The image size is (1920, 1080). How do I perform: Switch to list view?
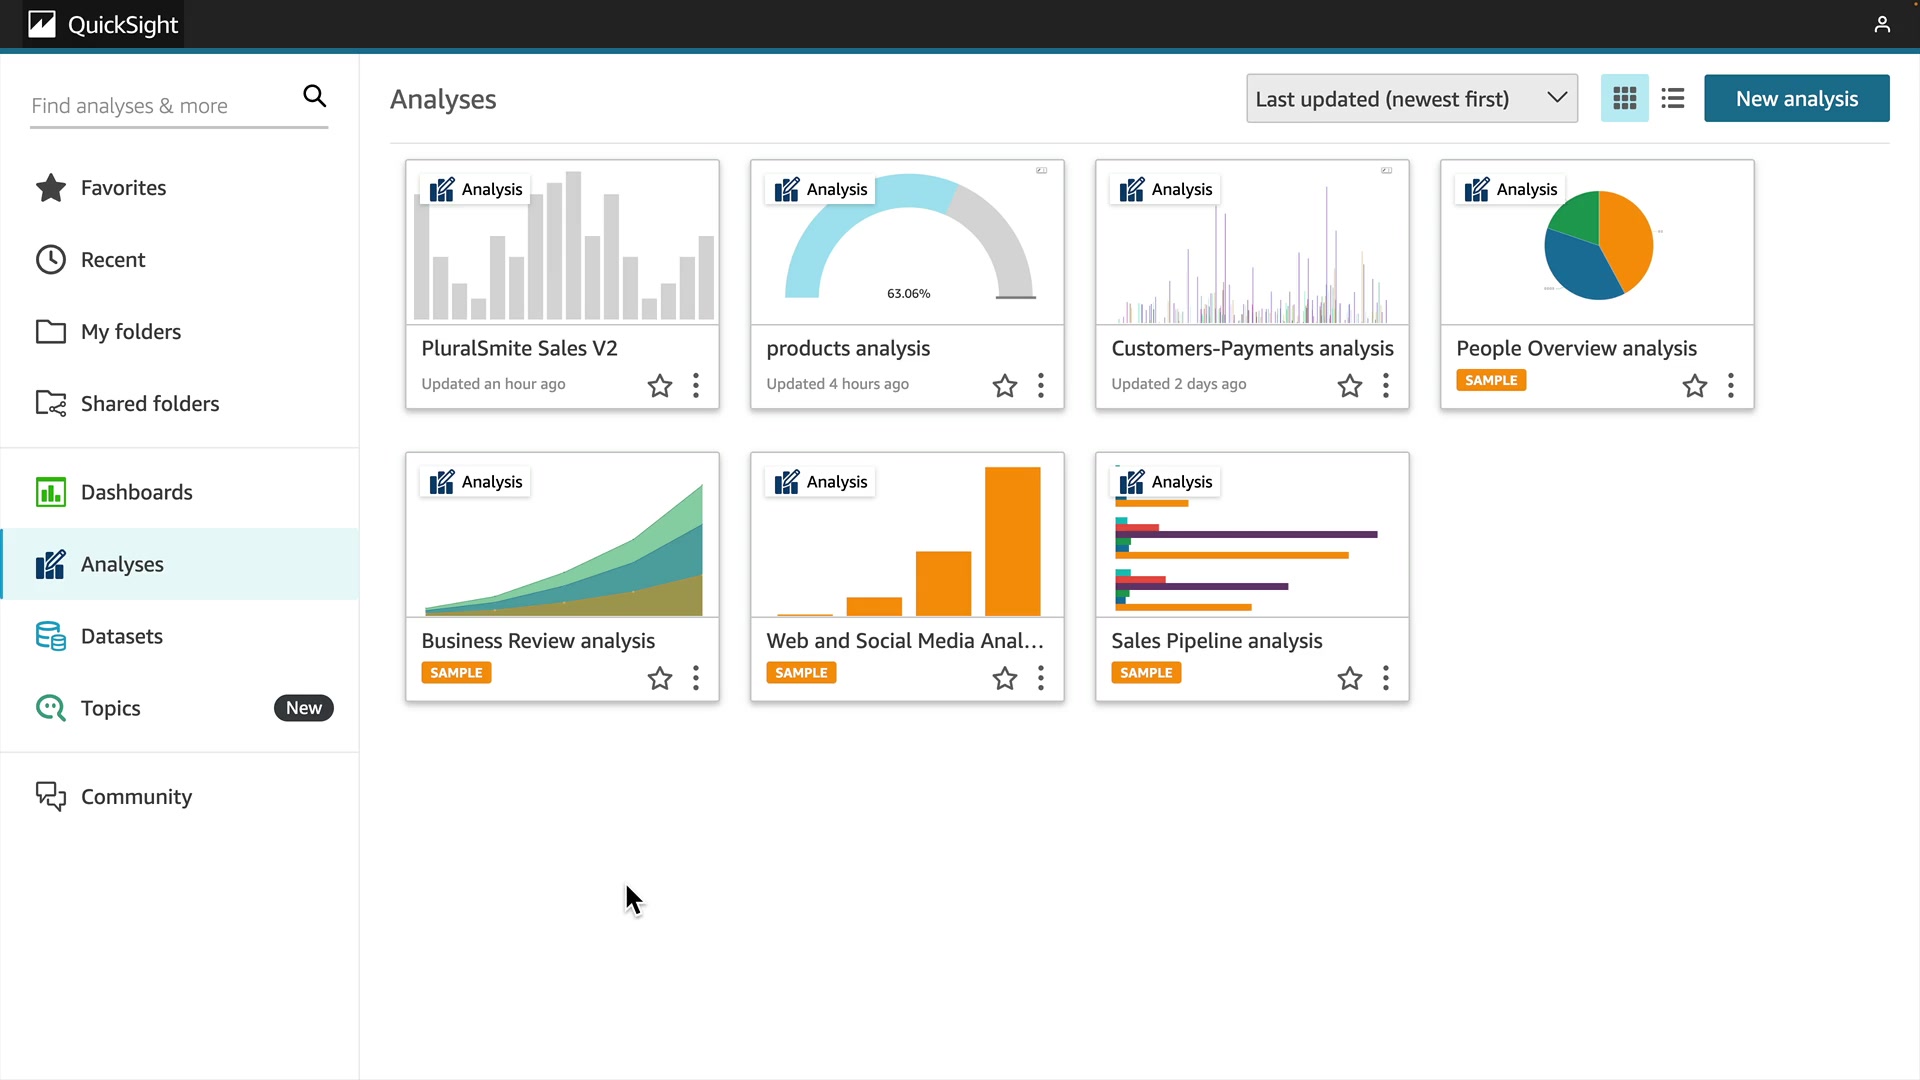click(1673, 98)
